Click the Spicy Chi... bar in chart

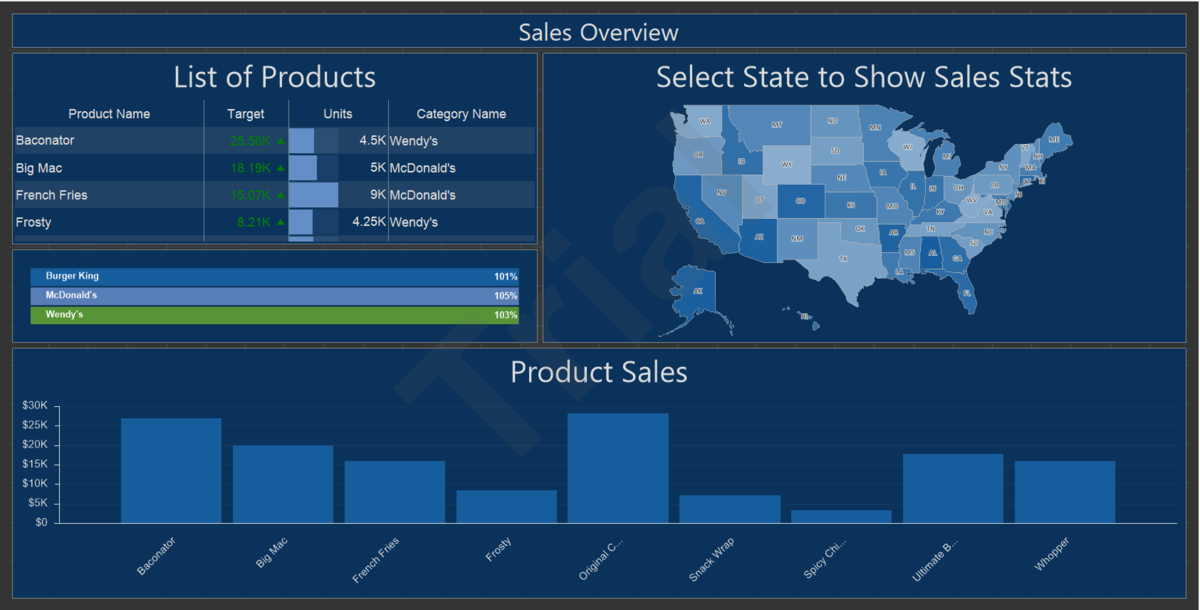842,516
